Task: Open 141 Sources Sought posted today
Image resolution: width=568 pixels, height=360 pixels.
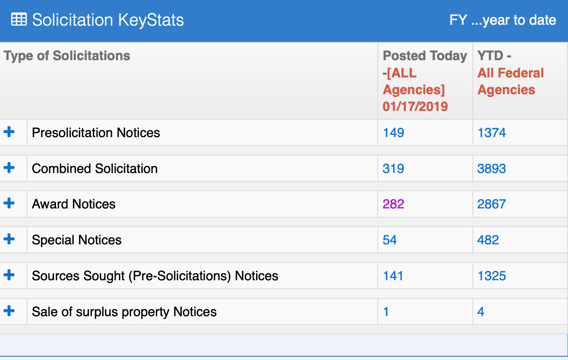Action: (393, 276)
